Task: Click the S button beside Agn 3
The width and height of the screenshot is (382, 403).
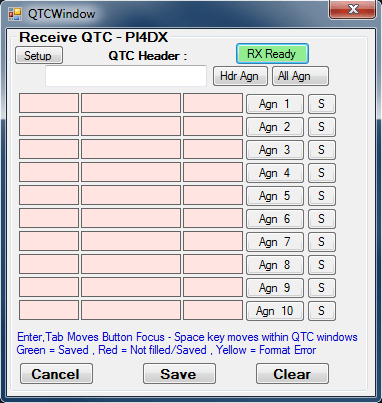Action: [x=322, y=150]
